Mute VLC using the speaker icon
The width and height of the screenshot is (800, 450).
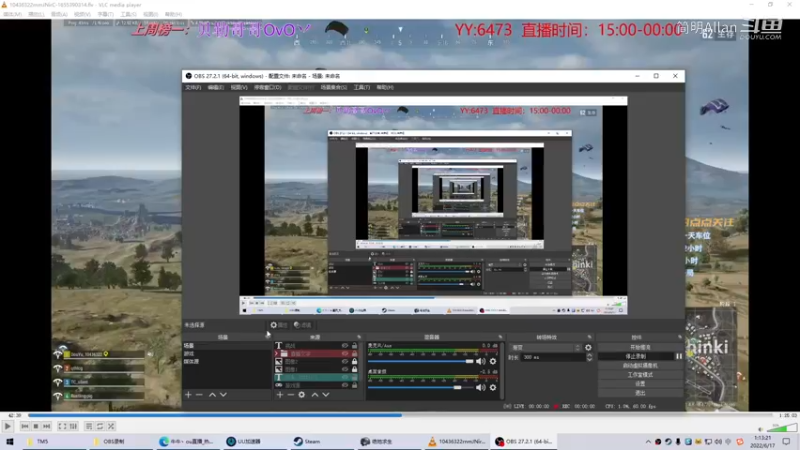pyautogui.click(x=761, y=429)
